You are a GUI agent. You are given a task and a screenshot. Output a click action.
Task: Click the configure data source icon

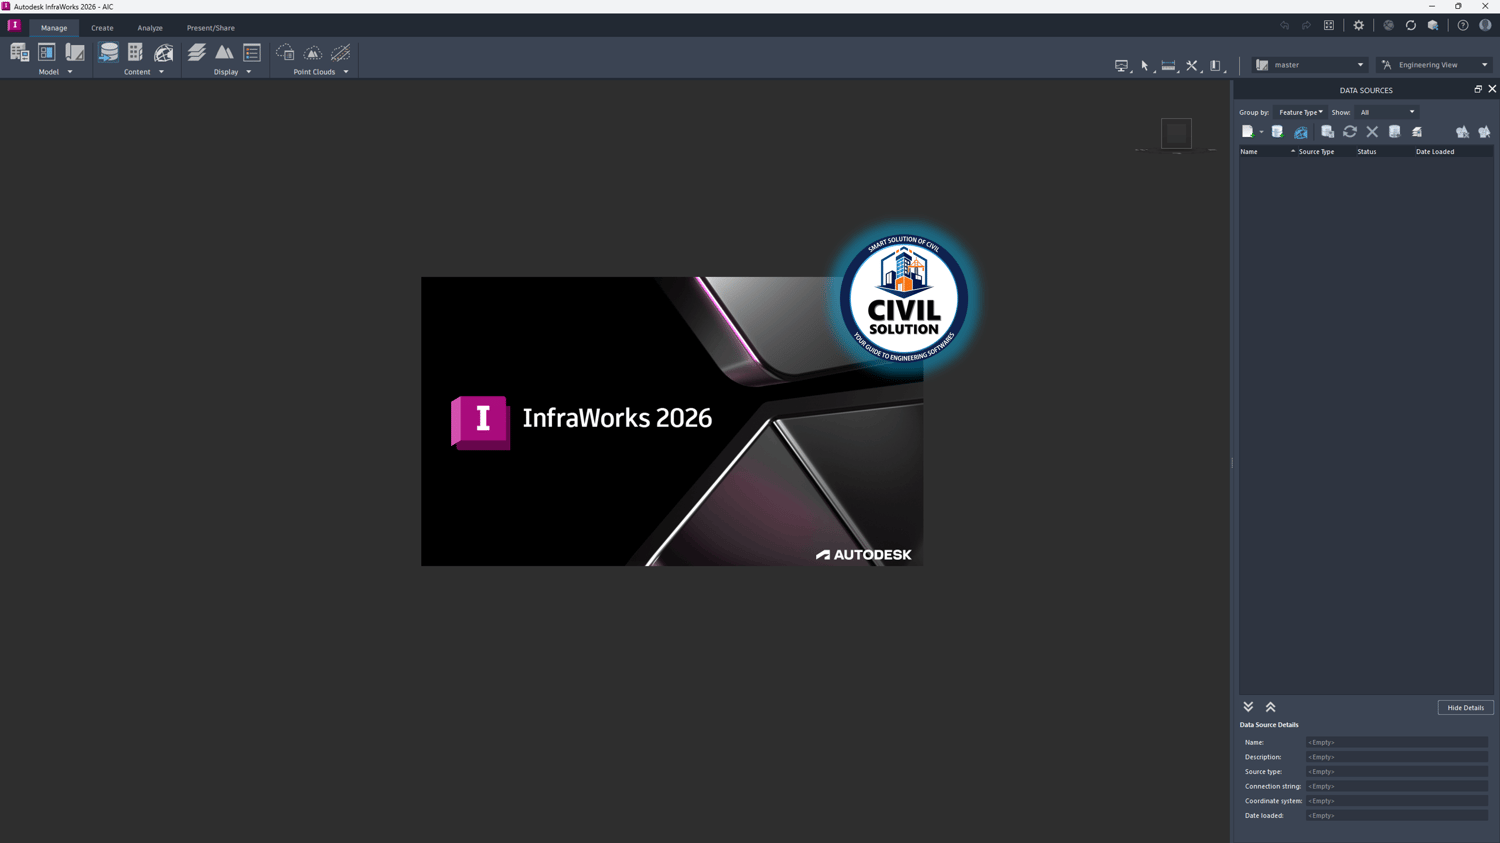click(x=1328, y=132)
